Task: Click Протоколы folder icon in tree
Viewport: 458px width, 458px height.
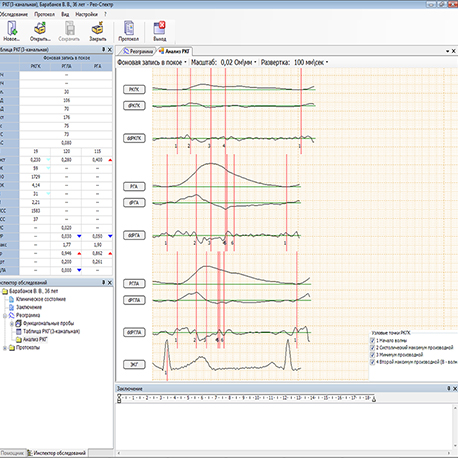Action: tap(12, 348)
